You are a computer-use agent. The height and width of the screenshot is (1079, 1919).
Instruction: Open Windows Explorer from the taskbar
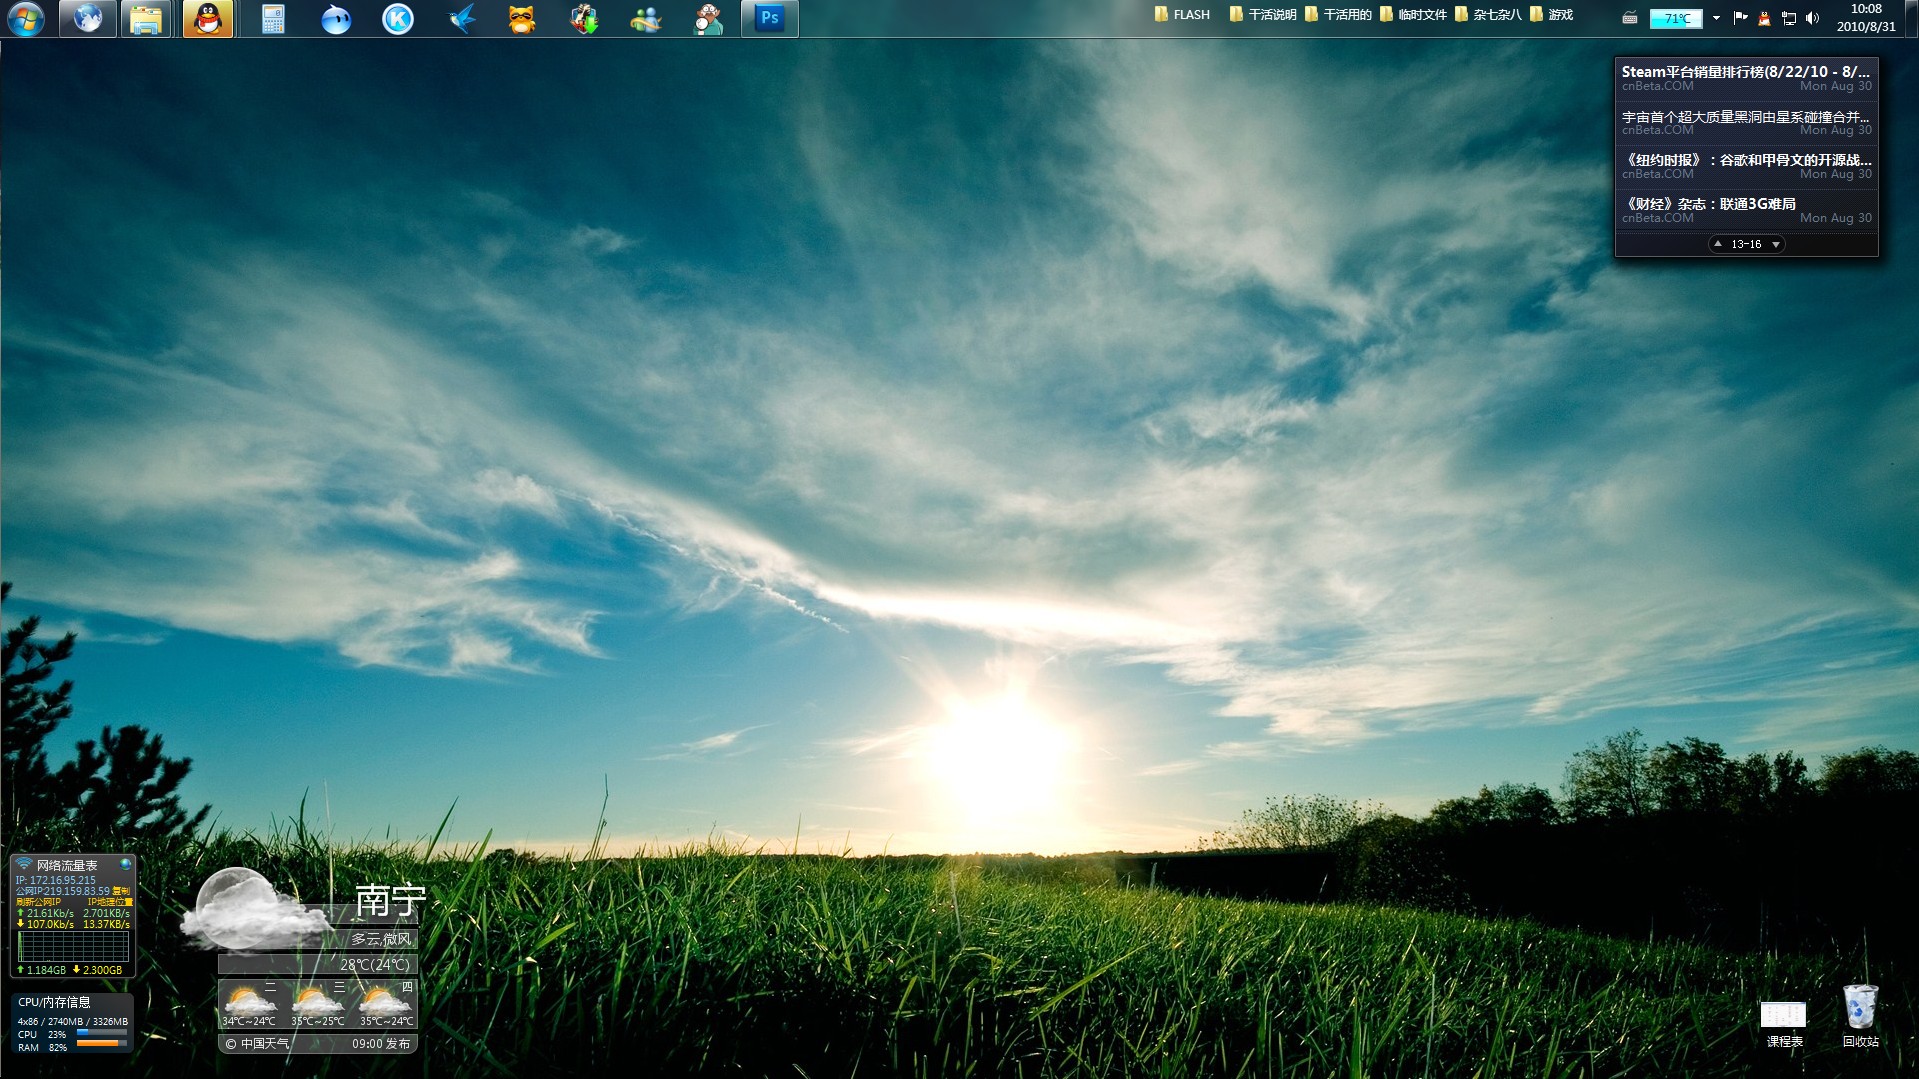[146, 18]
